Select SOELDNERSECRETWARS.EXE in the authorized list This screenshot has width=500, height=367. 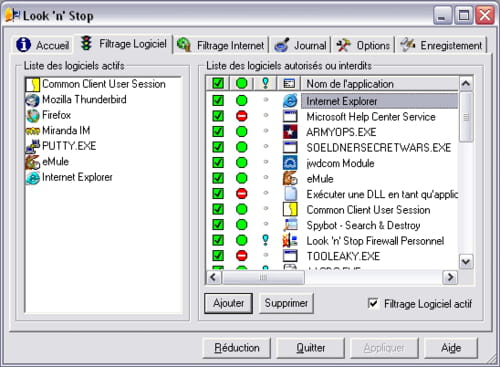(x=379, y=147)
